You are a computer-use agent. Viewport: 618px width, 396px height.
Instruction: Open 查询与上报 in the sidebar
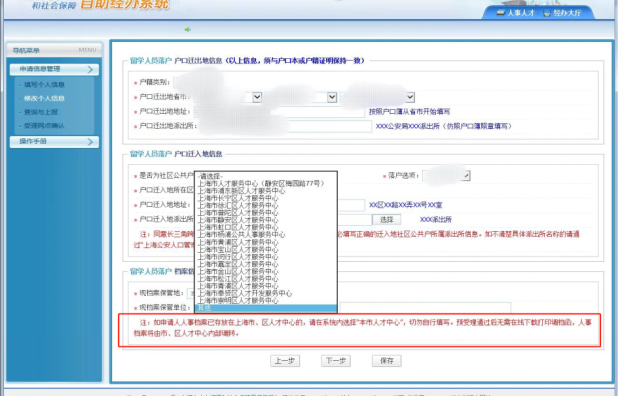pyautogui.click(x=41, y=112)
